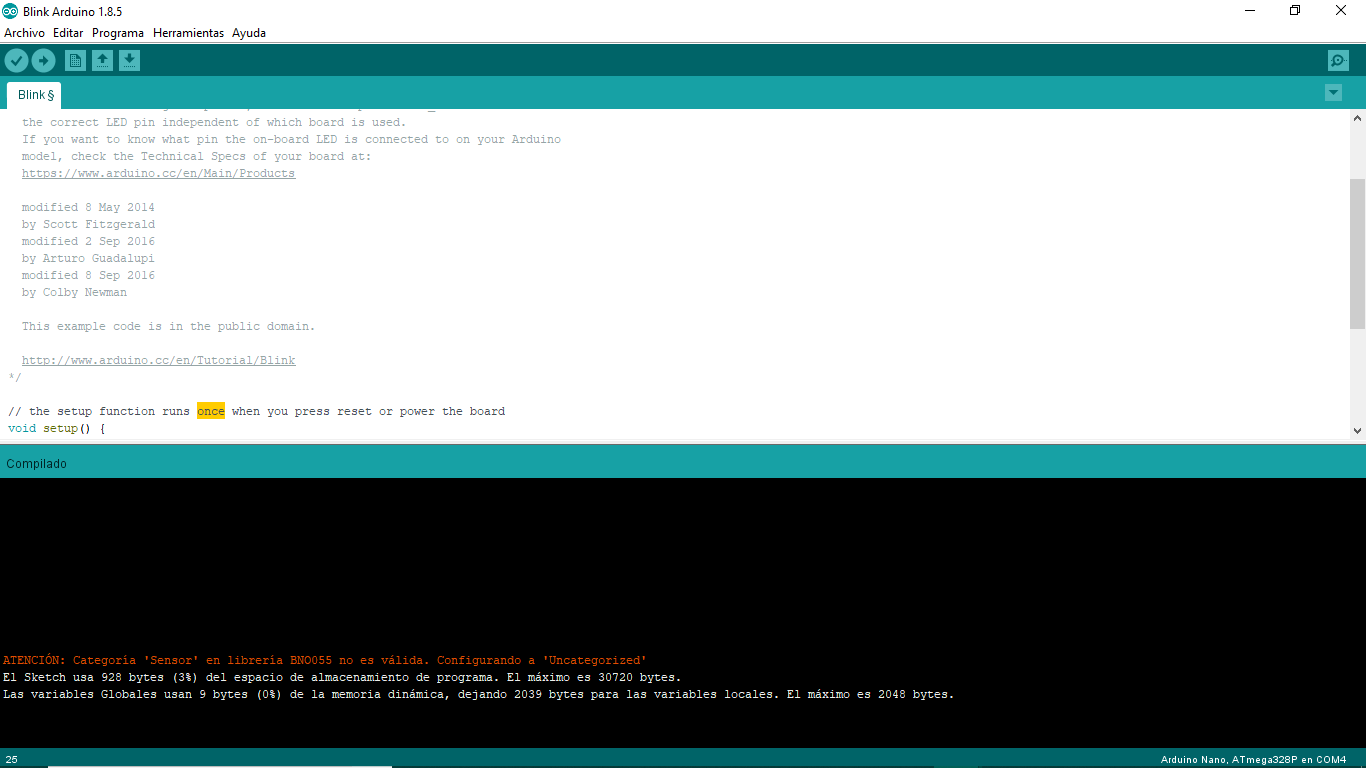Click 'Arduino Nano, ATmega328P en COM4' status
This screenshot has height=768, width=1366.
(x=1253, y=760)
